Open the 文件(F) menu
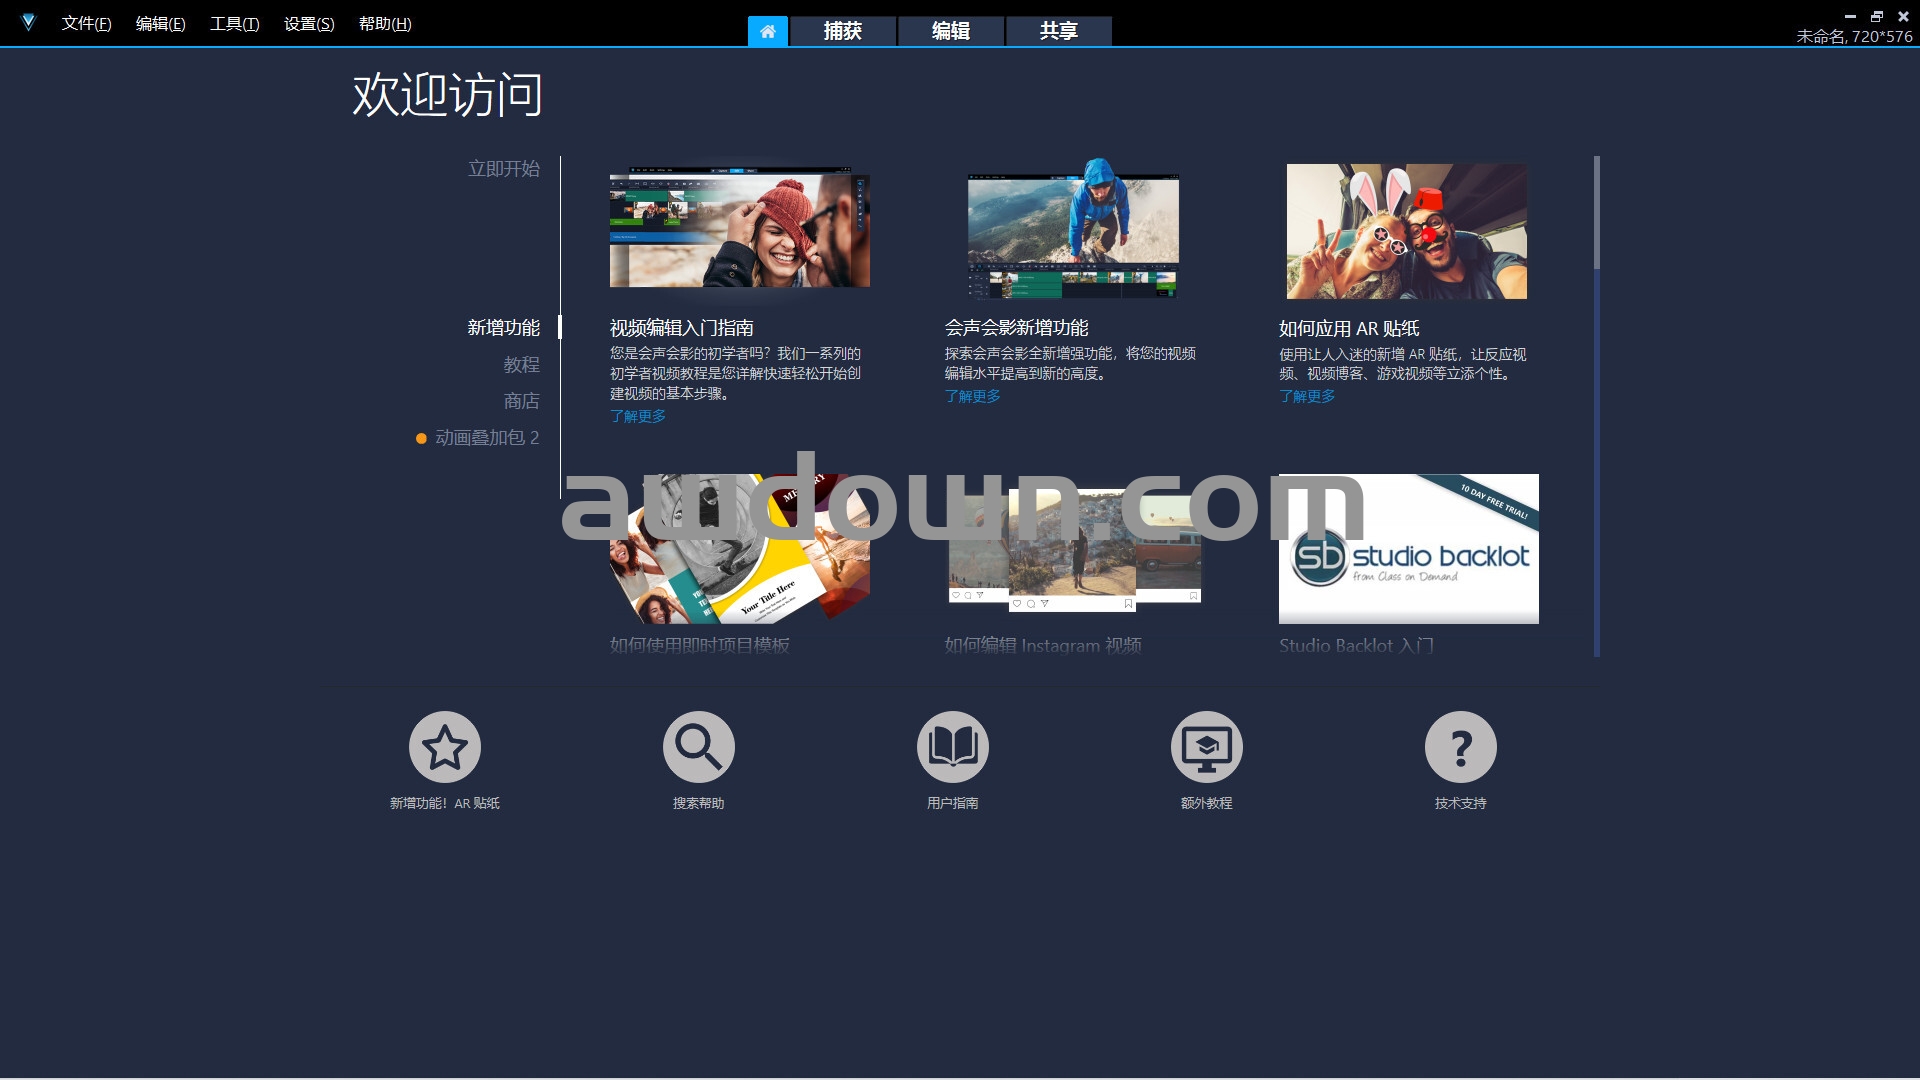Screen dimensions: 1920x1080 [86, 23]
